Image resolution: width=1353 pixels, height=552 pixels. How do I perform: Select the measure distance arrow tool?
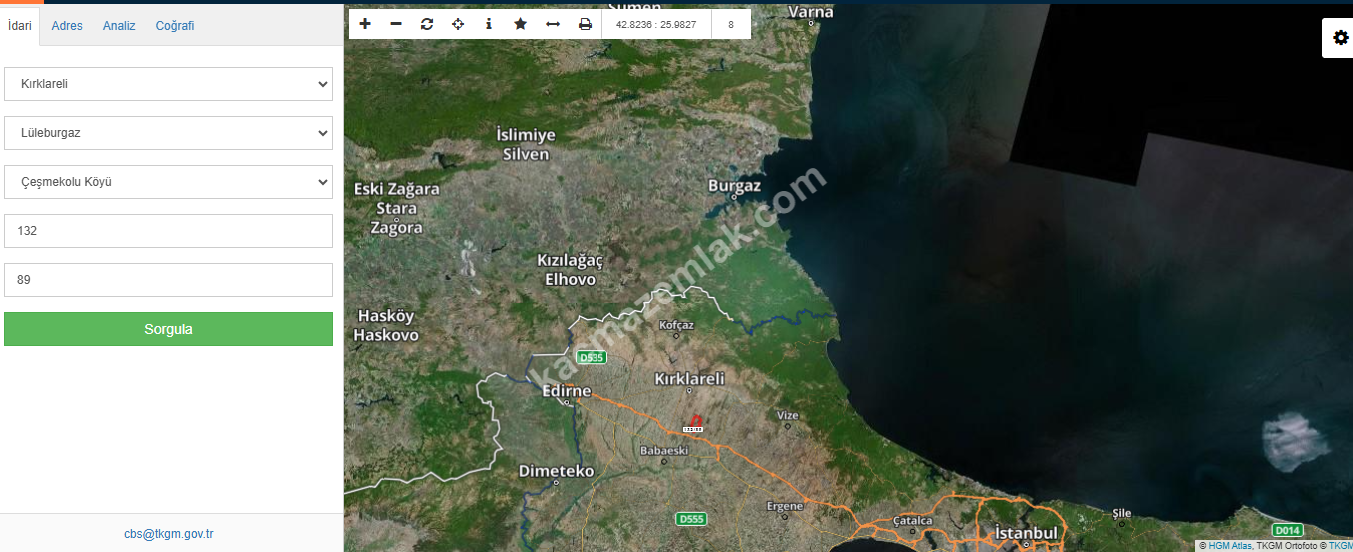(x=552, y=24)
